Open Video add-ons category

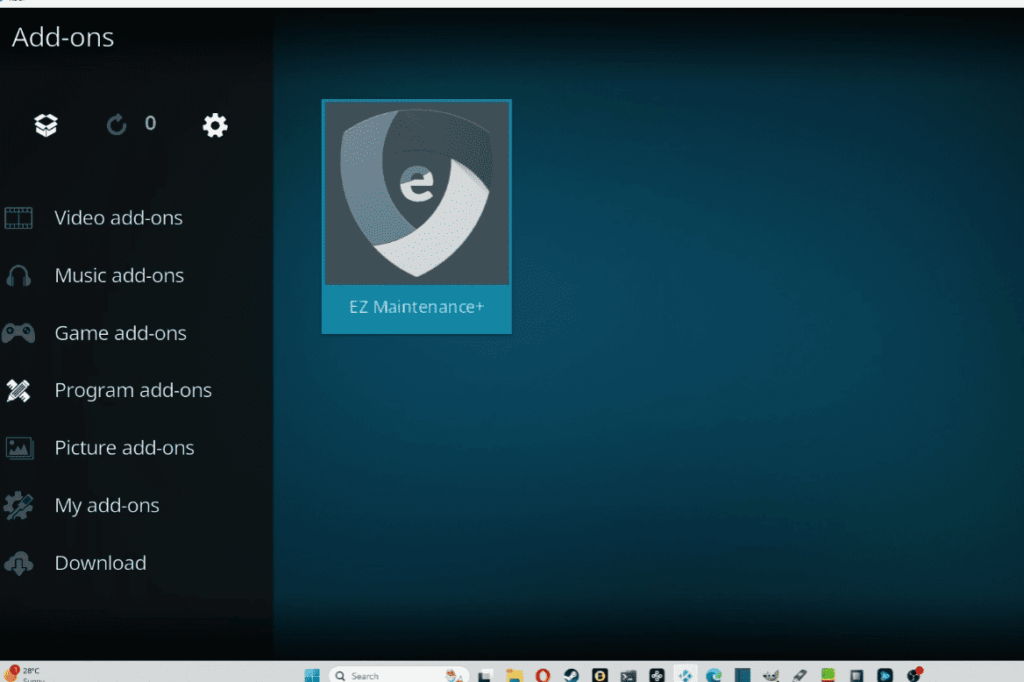pyautogui.click(x=118, y=218)
